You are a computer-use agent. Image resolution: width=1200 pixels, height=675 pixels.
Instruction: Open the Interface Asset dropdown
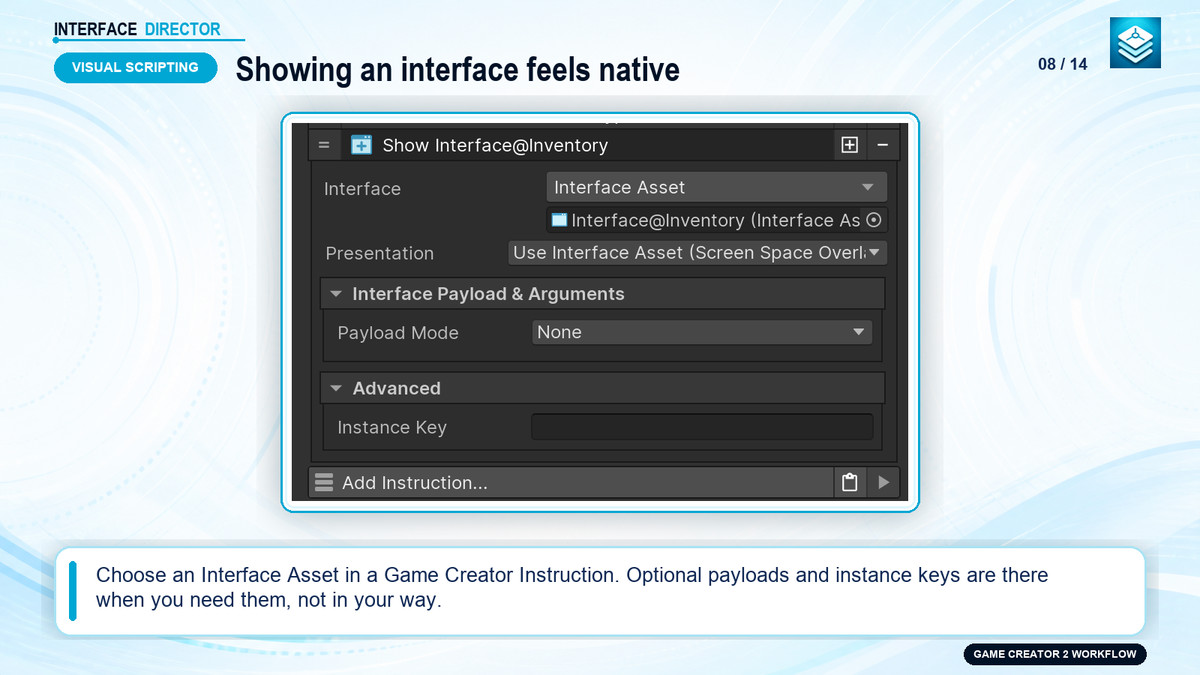tap(716, 187)
